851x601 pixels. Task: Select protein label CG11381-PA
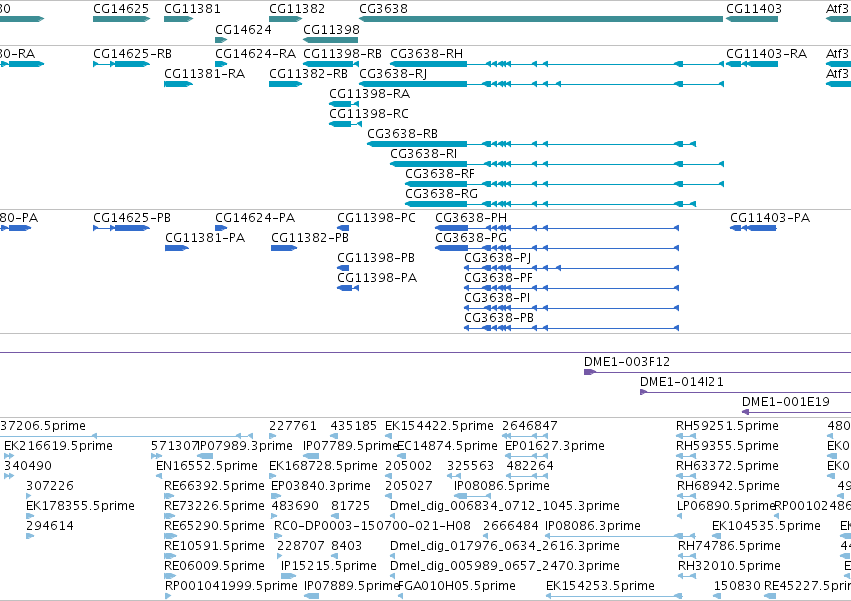click(205, 238)
